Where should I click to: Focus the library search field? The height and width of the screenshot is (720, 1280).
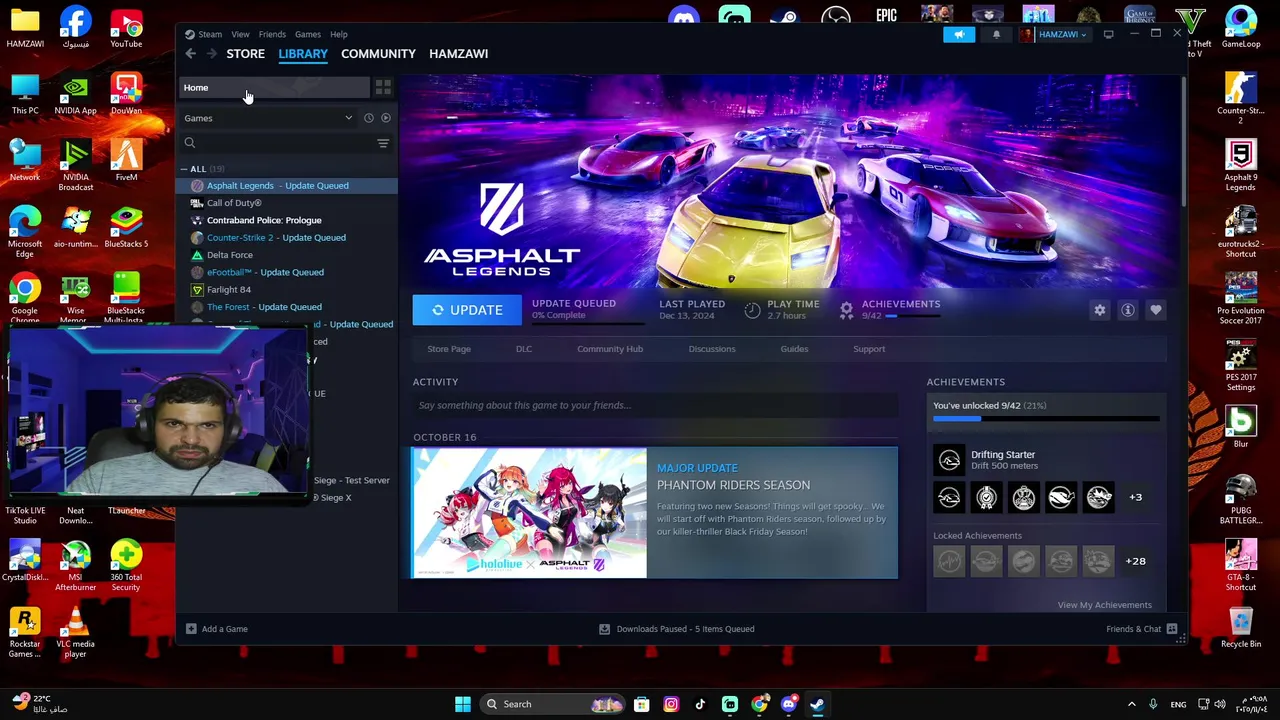click(x=276, y=143)
